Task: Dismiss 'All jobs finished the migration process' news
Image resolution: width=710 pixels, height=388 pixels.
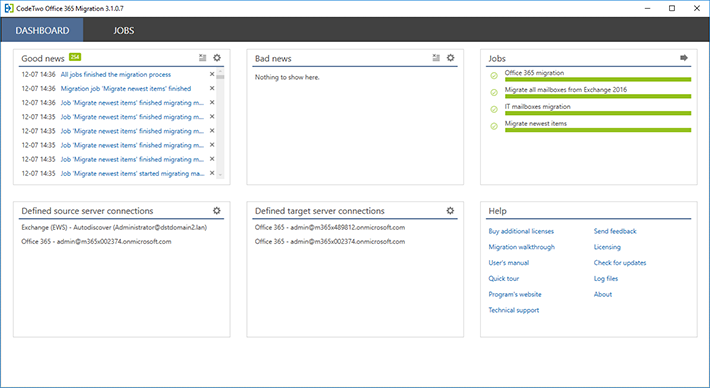Action: coord(212,74)
